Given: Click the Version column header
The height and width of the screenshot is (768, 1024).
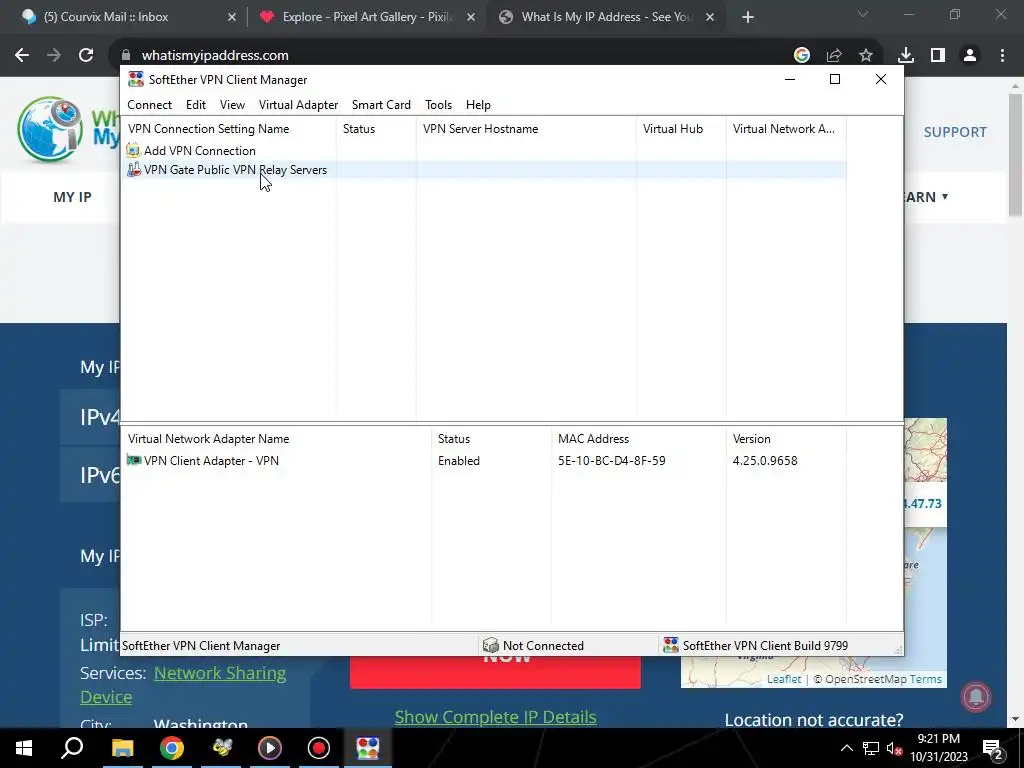Looking at the screenshot, I should tap(786, 439).
